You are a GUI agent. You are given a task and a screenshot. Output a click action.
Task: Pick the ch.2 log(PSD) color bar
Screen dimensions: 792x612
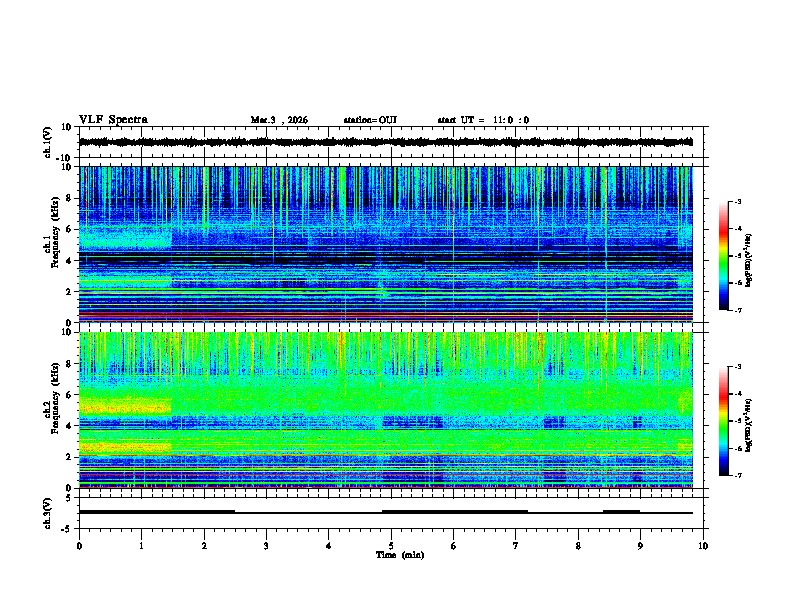click(x=724, y=421)
